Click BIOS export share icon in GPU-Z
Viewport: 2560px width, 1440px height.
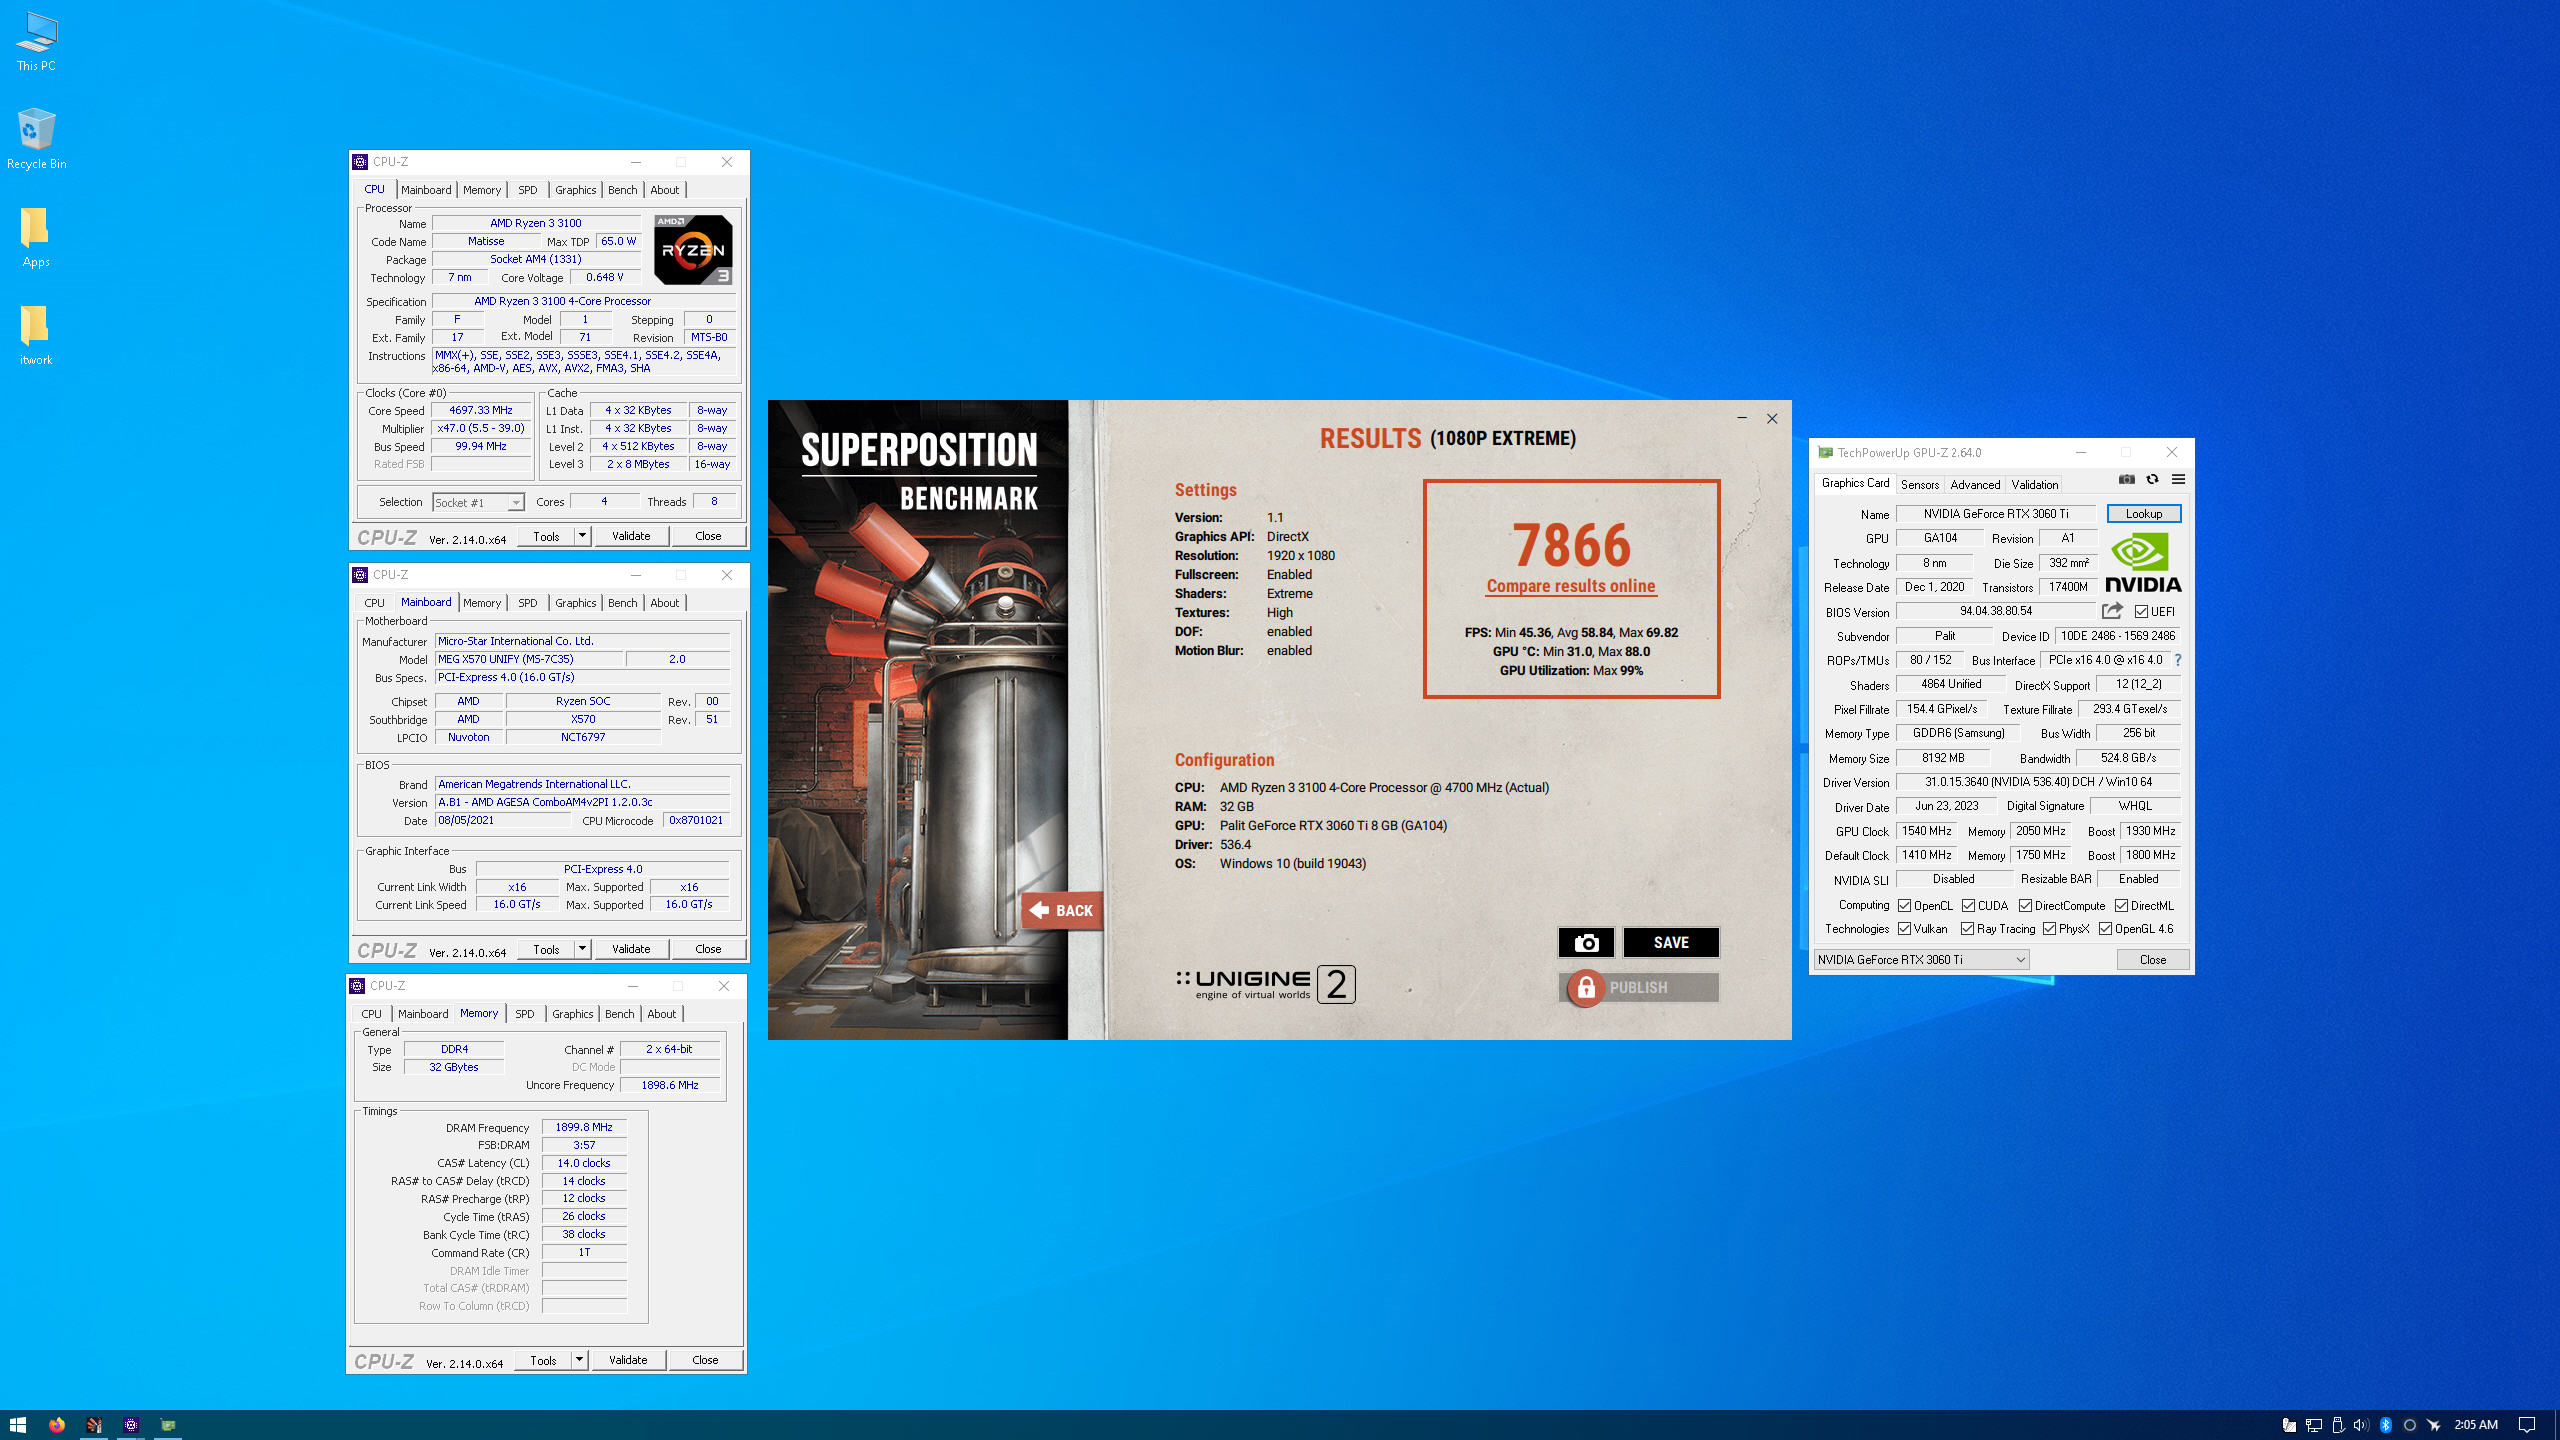(2112, 611)
